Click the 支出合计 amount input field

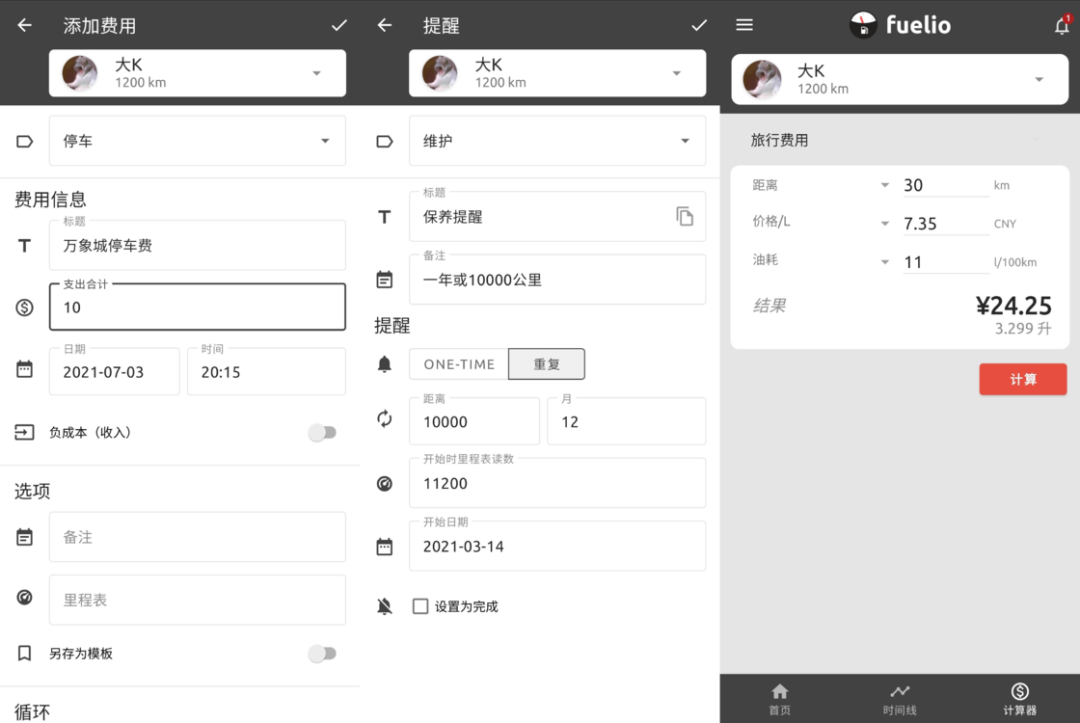(197, 308)
